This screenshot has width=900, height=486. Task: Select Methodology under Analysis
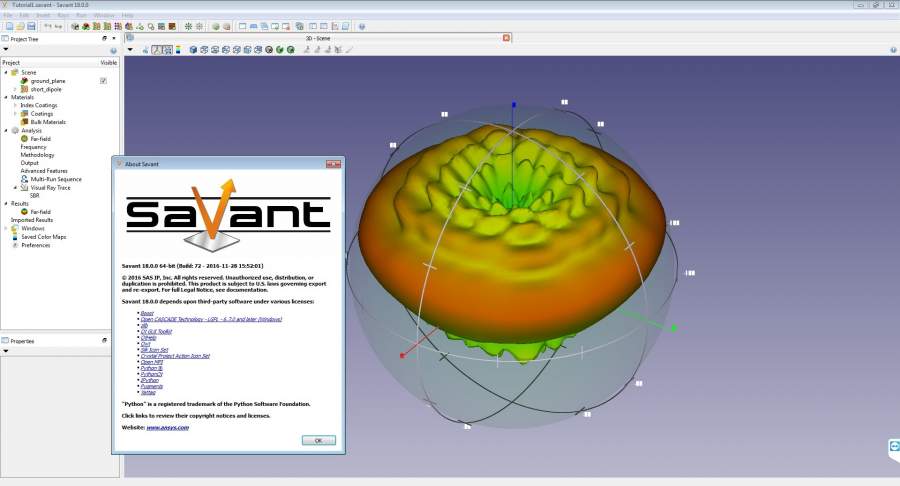coord(37,155)
